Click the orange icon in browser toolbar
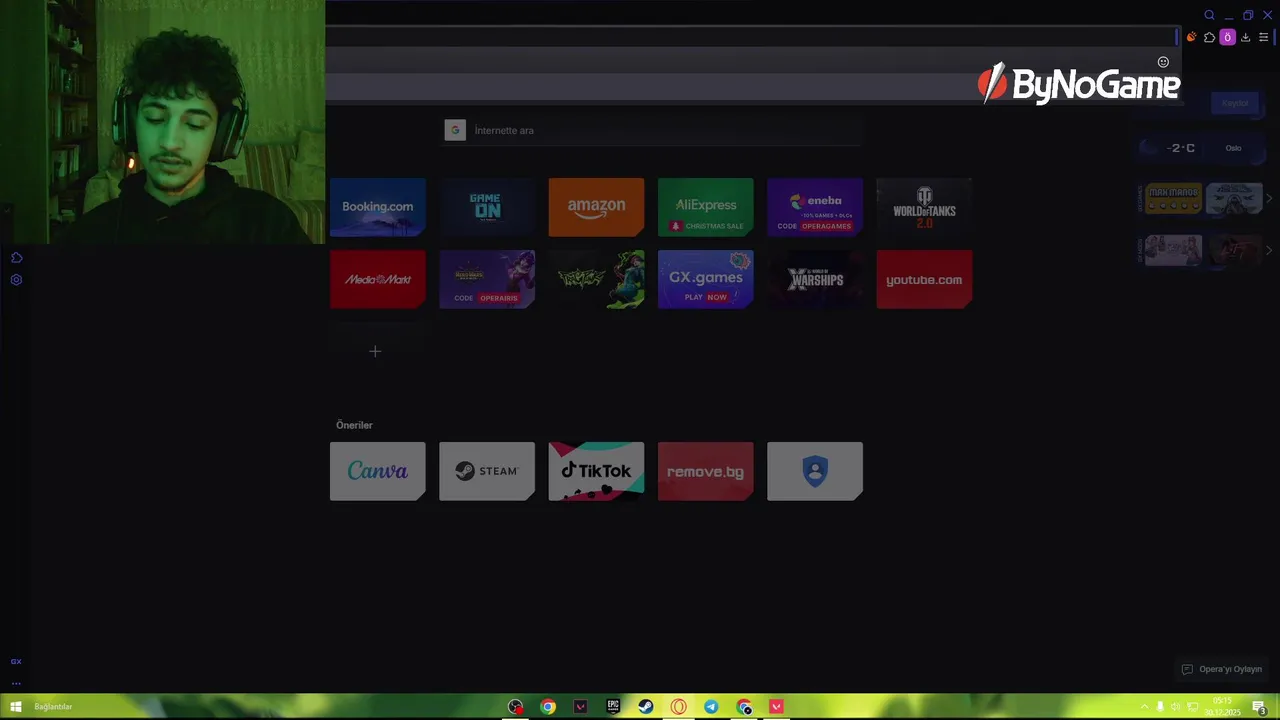This screenshot has width=1280, height=720. coord(1191,37)
